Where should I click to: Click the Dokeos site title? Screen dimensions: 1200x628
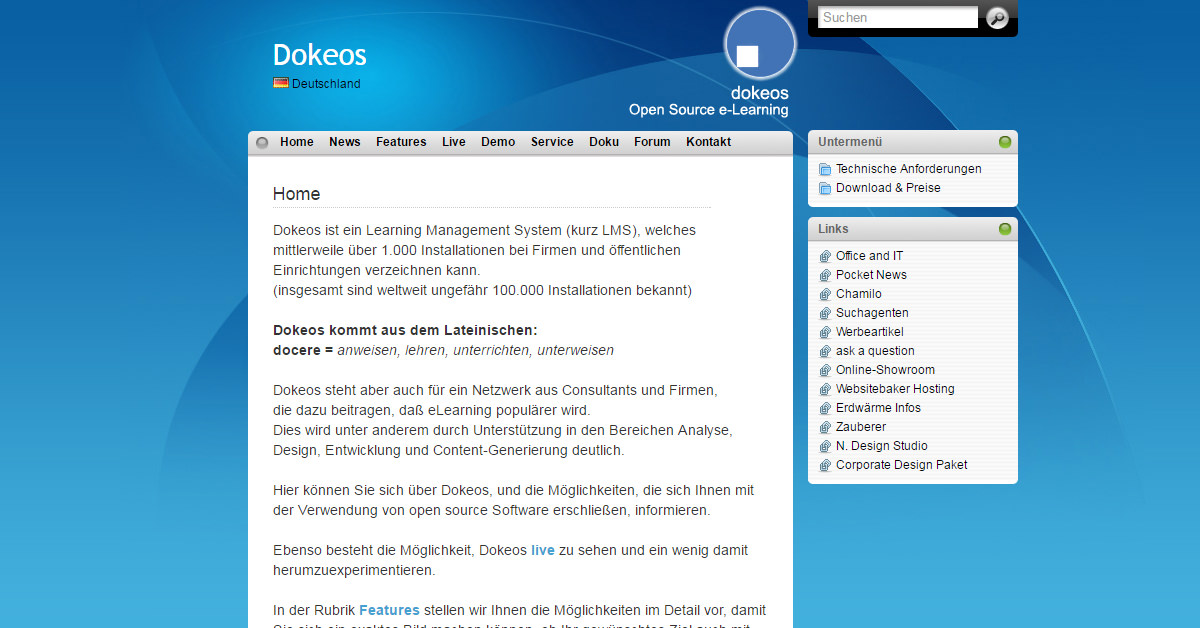tap(320, 55)
